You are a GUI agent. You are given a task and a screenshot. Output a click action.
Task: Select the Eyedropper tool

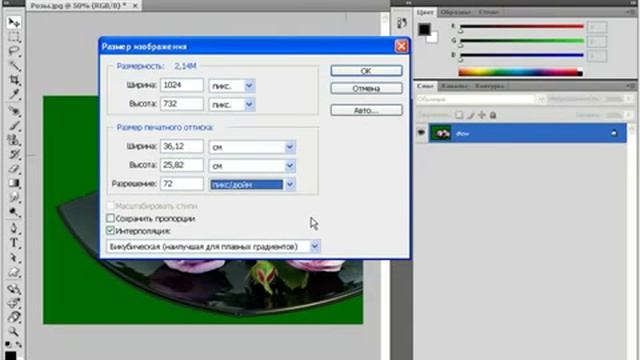click(13, 94)
